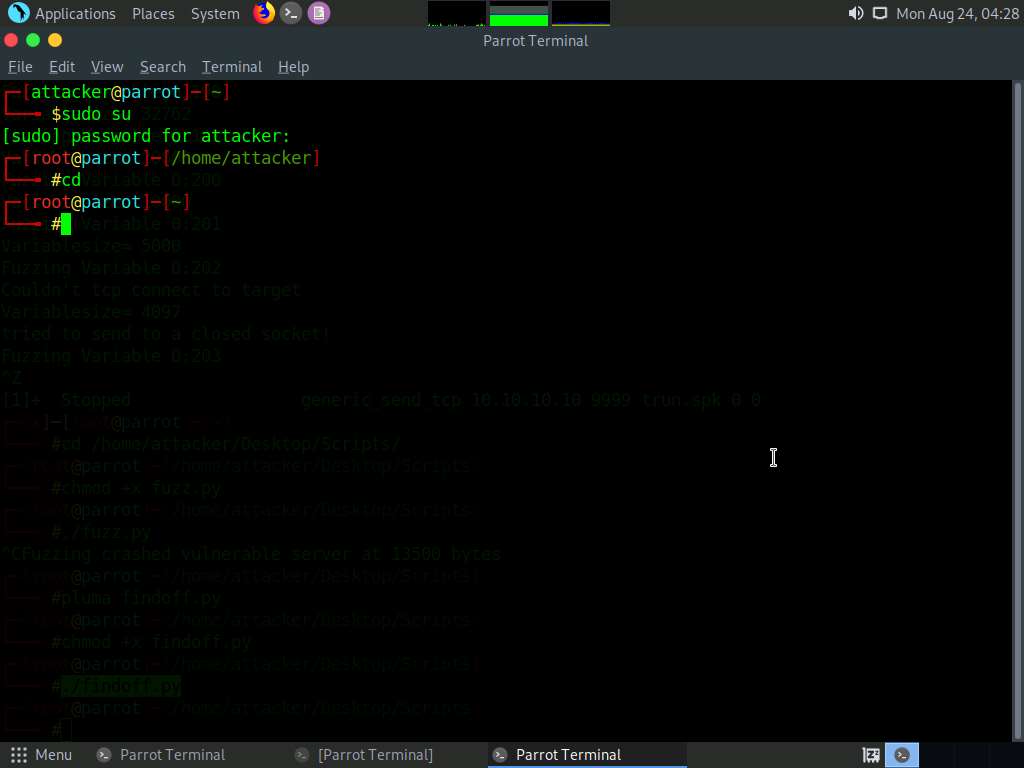Open the Terminal menu
The height and width of the screenshot is (768, 1024).
click(232, 67)
